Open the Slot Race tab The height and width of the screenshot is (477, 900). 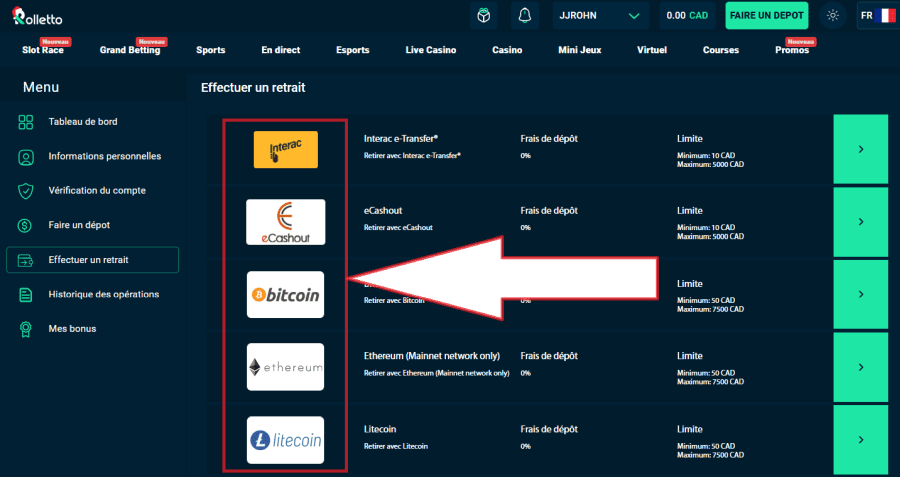(43, 50)
